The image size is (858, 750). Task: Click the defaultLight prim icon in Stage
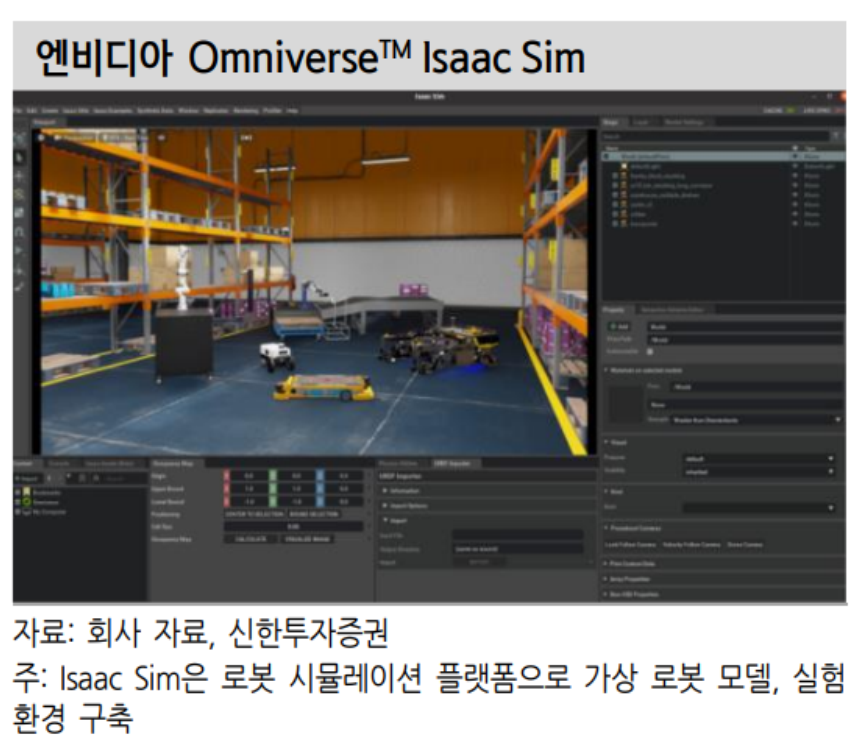(x=624, y=166)
